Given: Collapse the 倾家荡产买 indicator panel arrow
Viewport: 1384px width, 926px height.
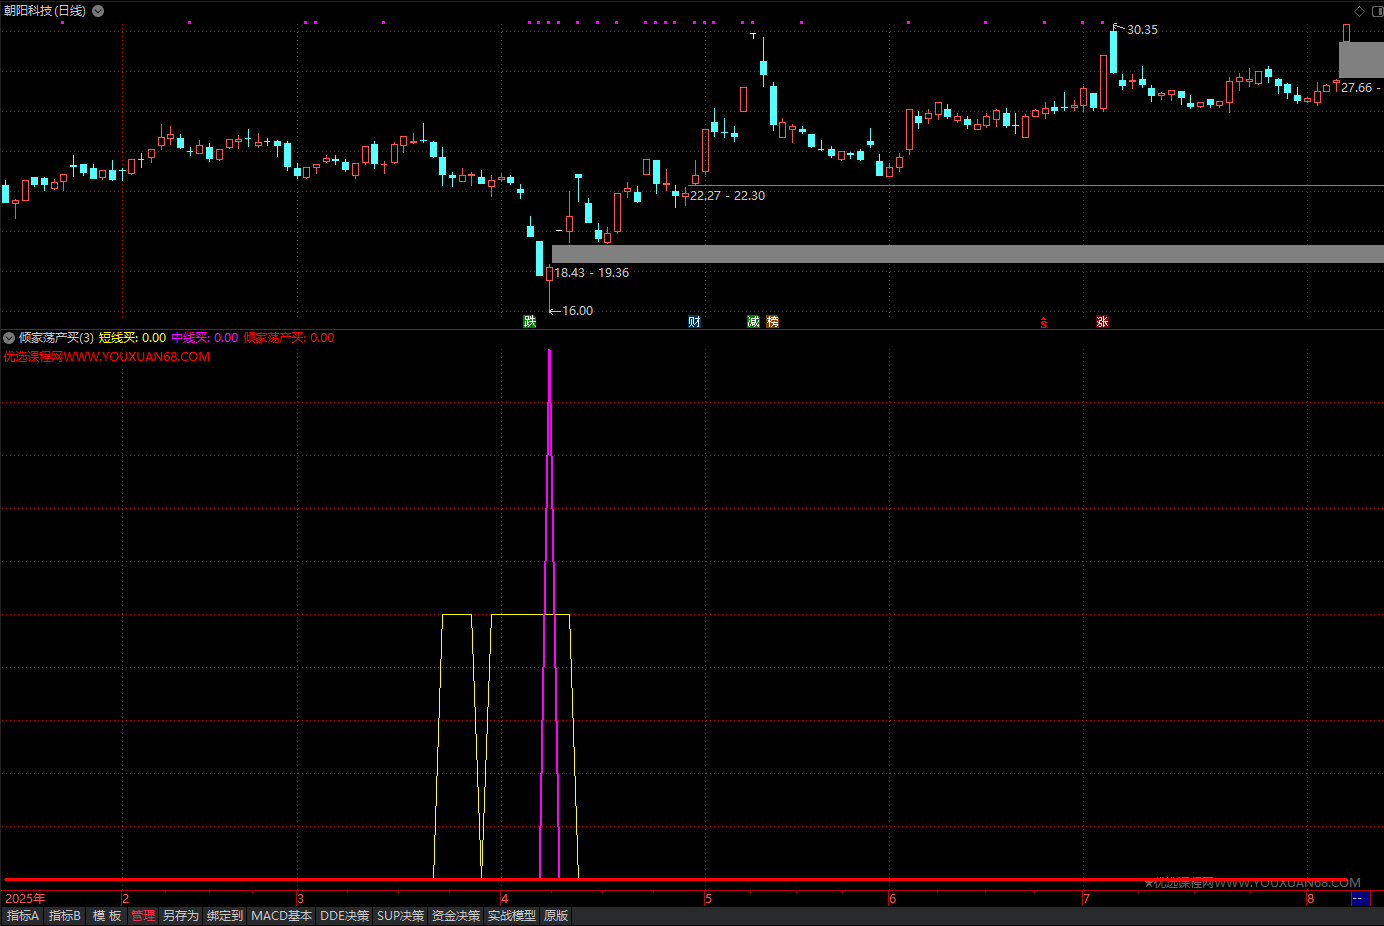Looking at the screenshot, I should pos(9,338).
